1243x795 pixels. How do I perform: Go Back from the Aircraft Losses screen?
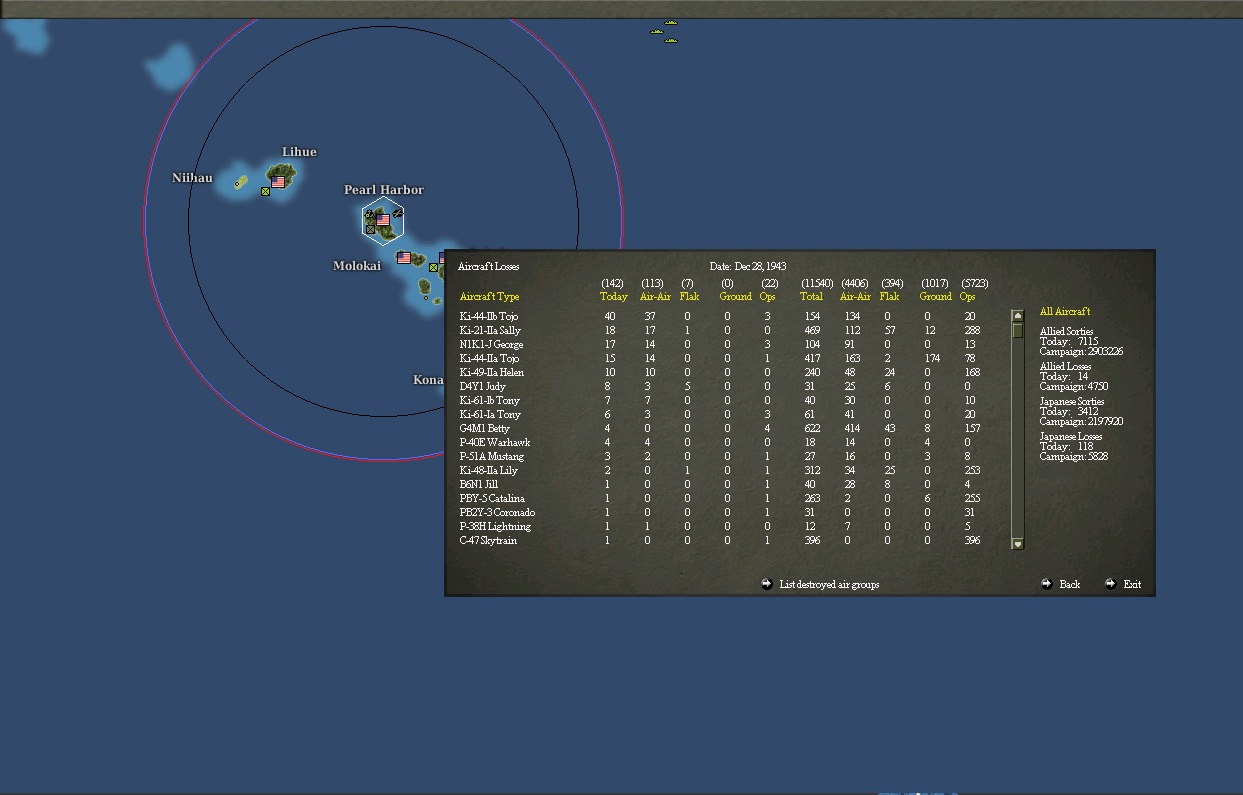pos(1070,584)
